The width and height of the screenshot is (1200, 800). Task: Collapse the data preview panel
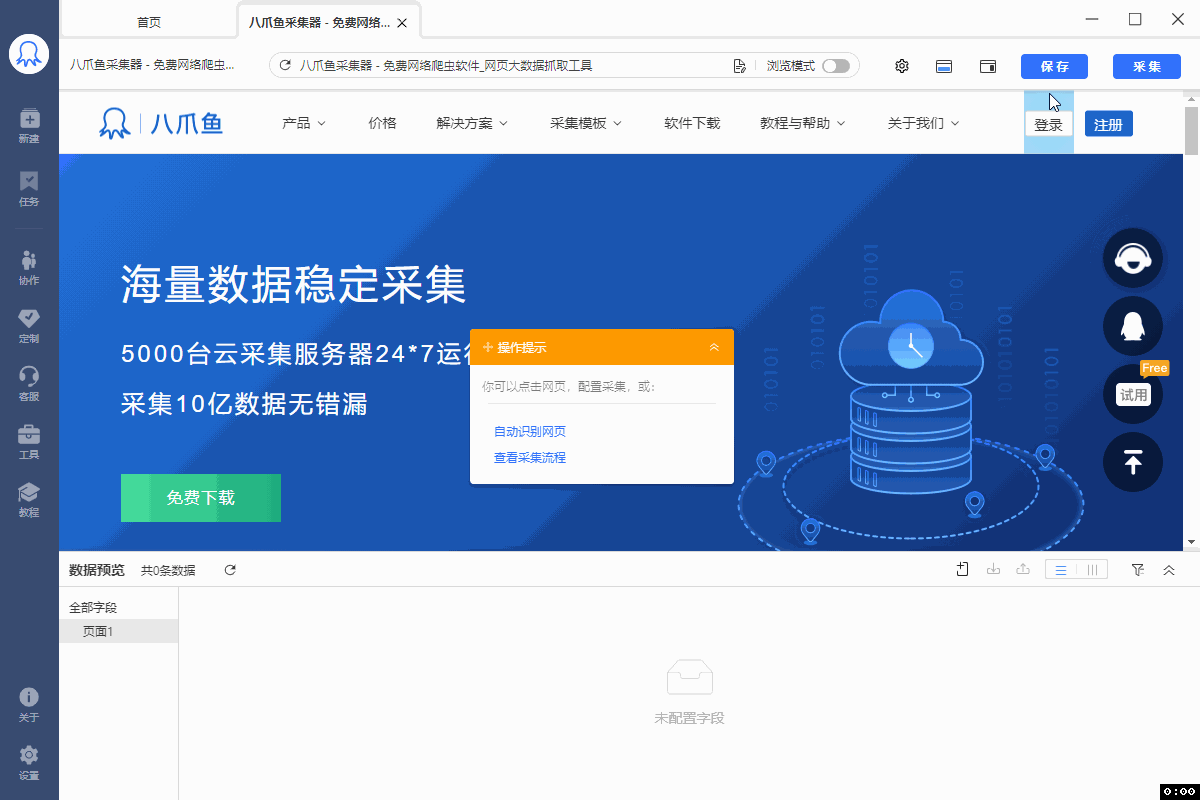tap(1169, 569)
